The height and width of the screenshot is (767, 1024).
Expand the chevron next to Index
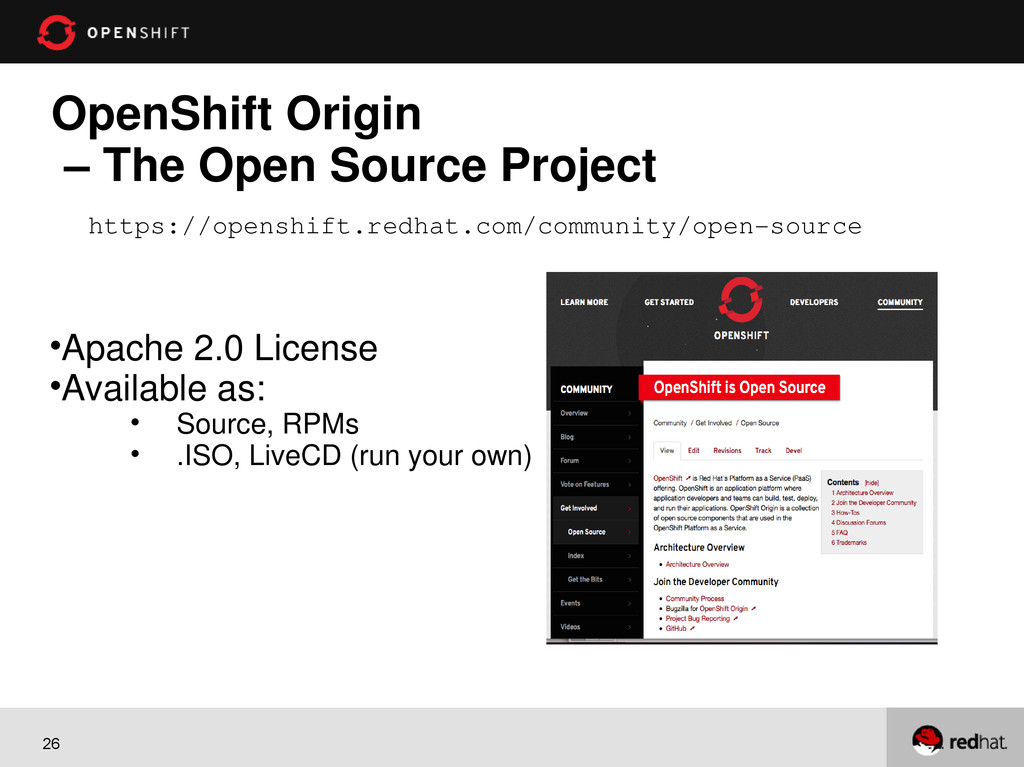coord(630,555)
